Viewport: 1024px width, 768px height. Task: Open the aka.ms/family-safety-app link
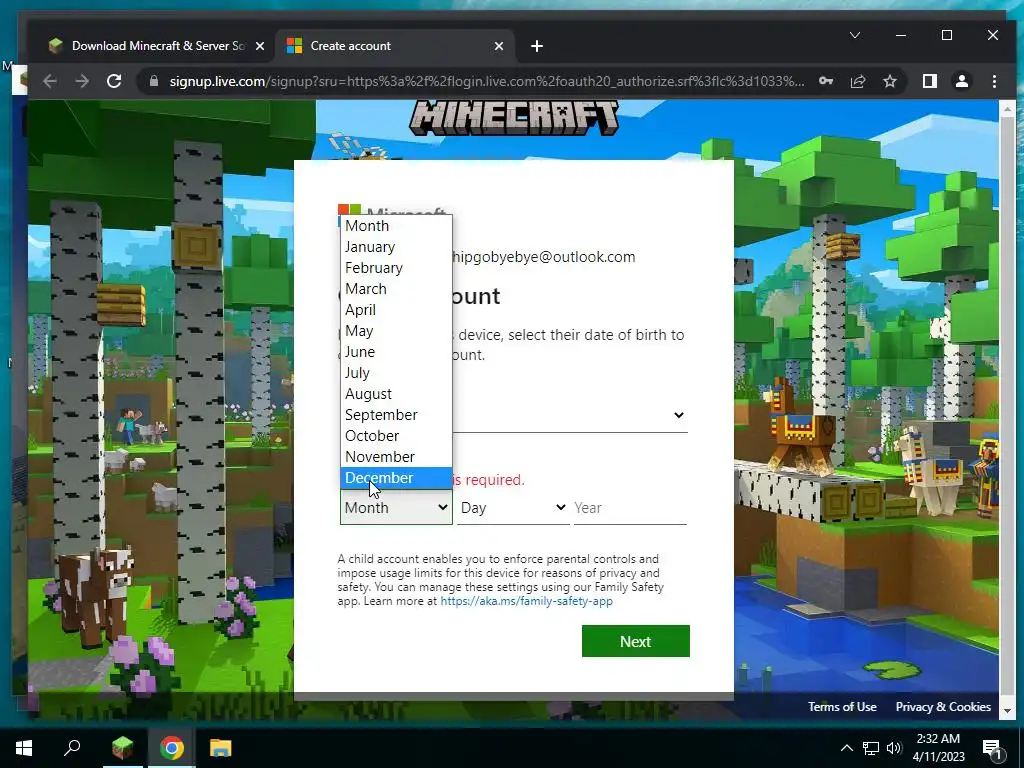click(526, 601)
